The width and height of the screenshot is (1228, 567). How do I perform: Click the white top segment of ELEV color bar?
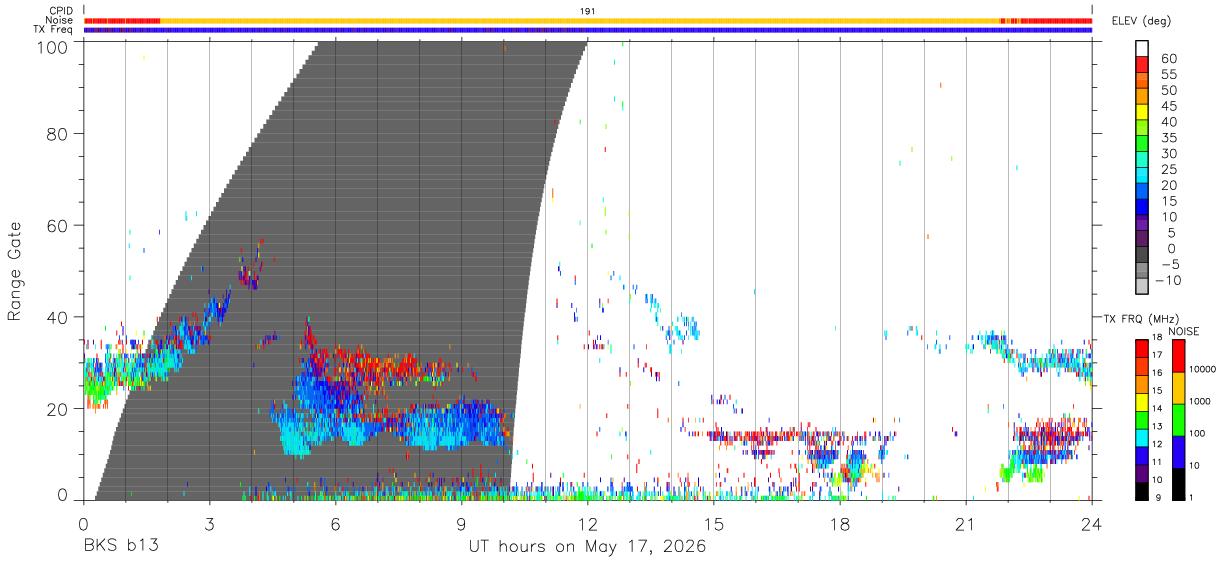1142,48
